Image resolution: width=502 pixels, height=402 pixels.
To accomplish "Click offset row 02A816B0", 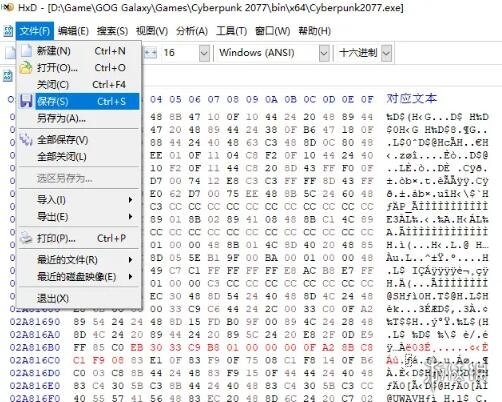I will coord(35,348).
